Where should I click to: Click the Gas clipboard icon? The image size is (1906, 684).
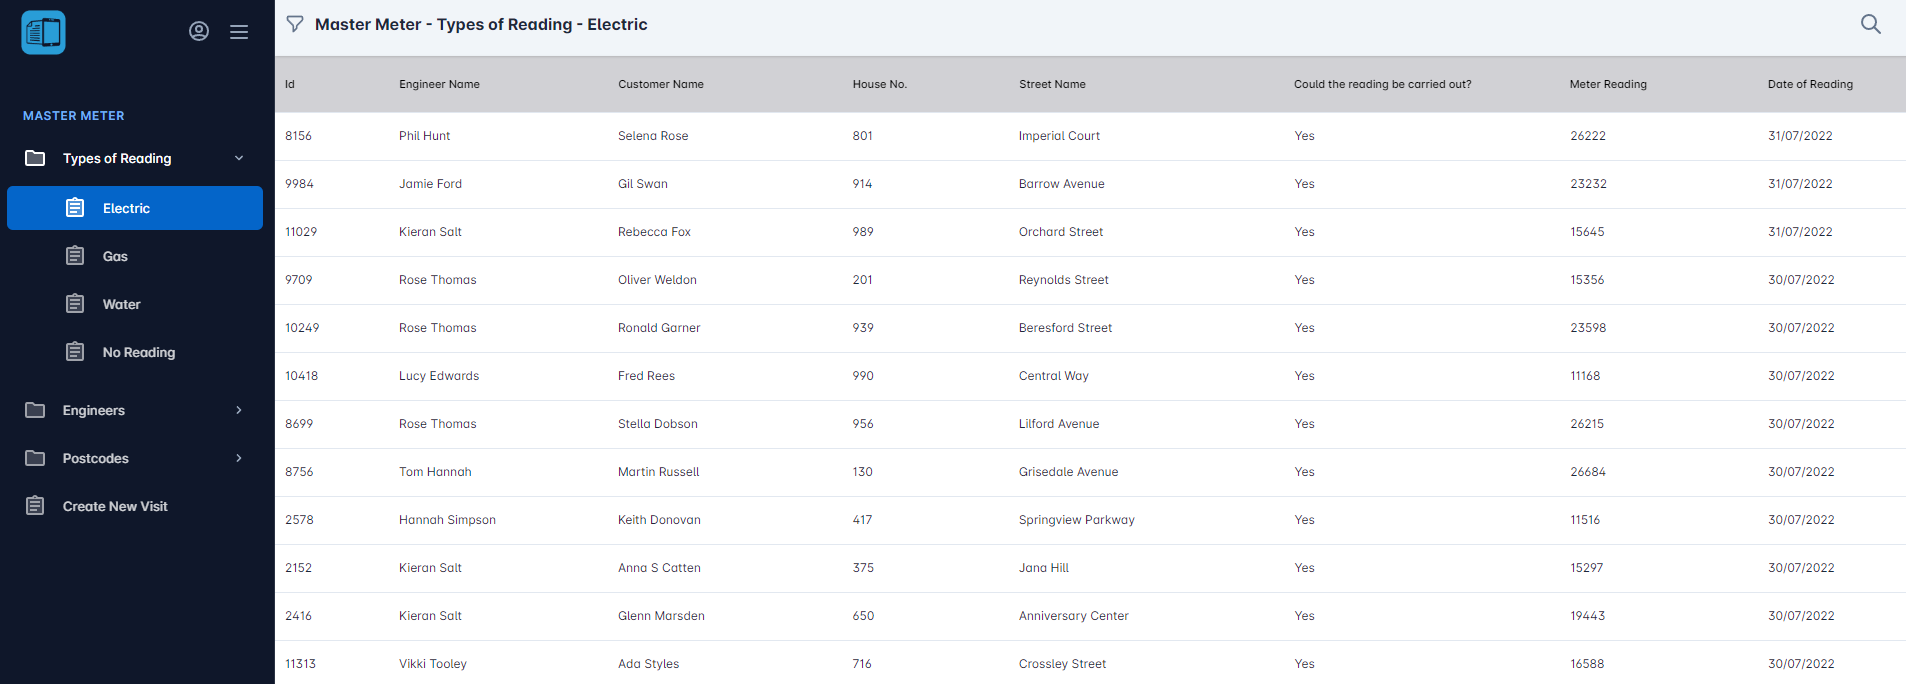pyautogui.click(x=75, y=256)
